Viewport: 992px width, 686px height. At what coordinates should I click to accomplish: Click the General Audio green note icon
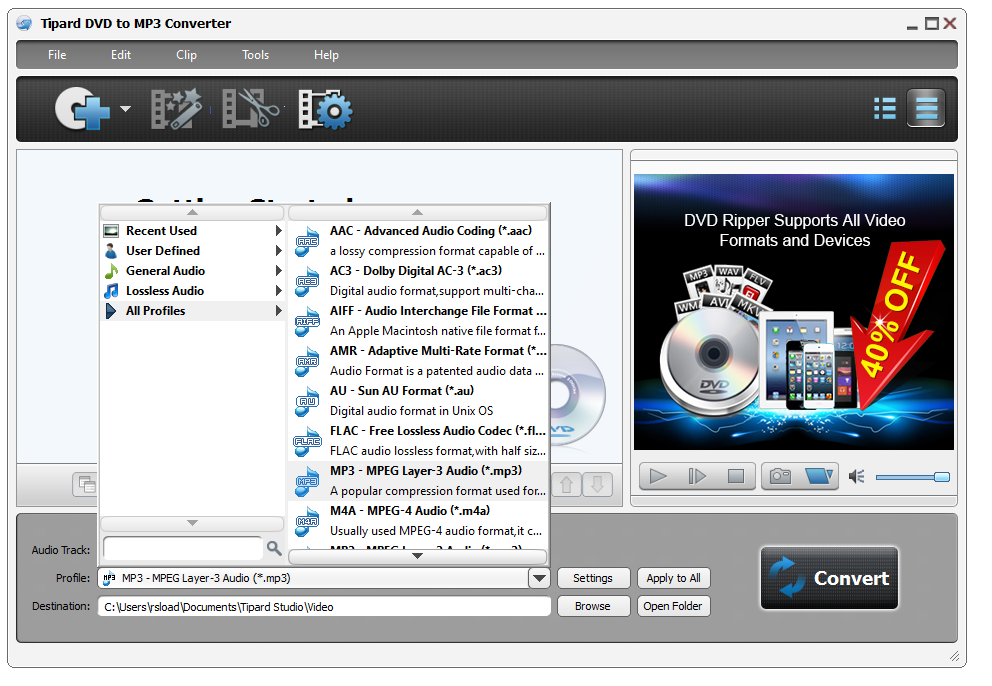[x=111, y=271]
